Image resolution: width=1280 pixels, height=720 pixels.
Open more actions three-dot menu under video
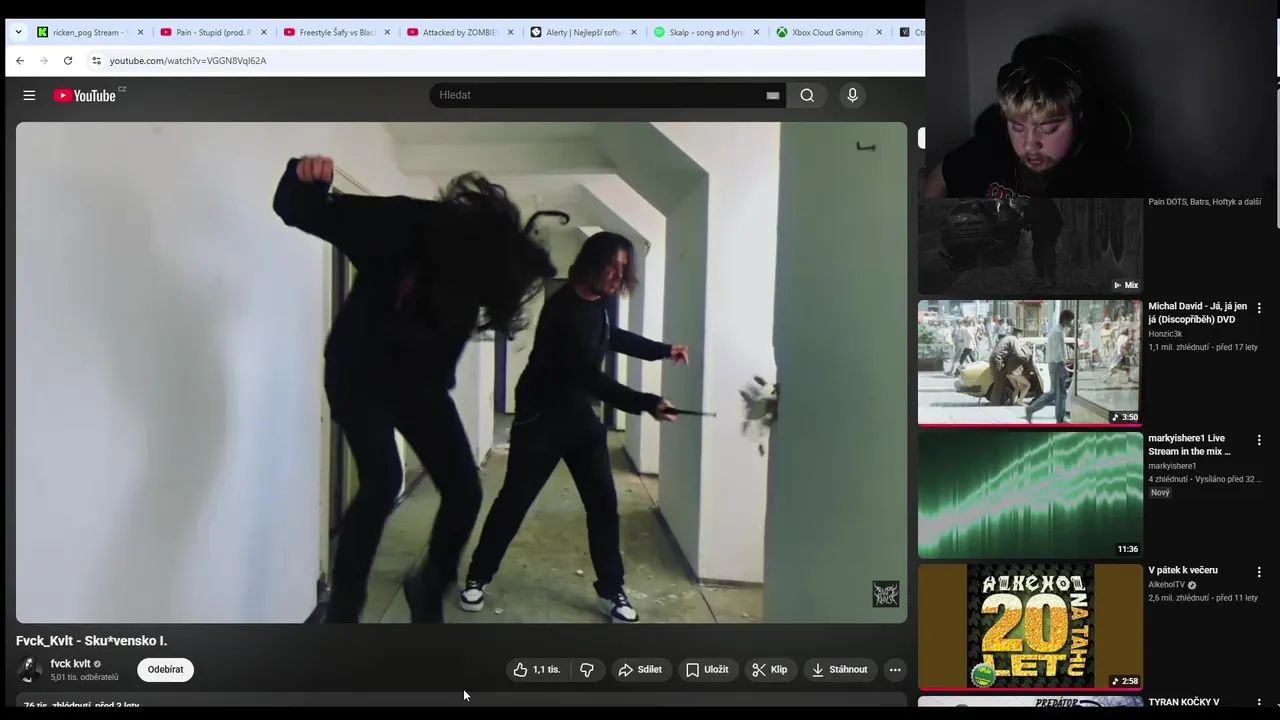(x=895, y=670)
